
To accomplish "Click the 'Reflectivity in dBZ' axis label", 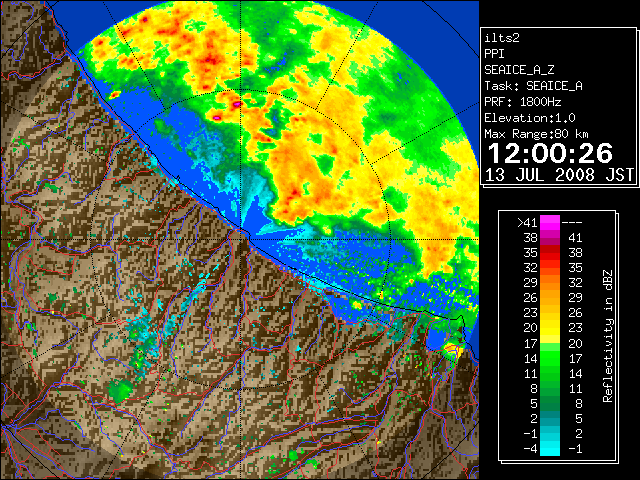I will pos(608,336).
